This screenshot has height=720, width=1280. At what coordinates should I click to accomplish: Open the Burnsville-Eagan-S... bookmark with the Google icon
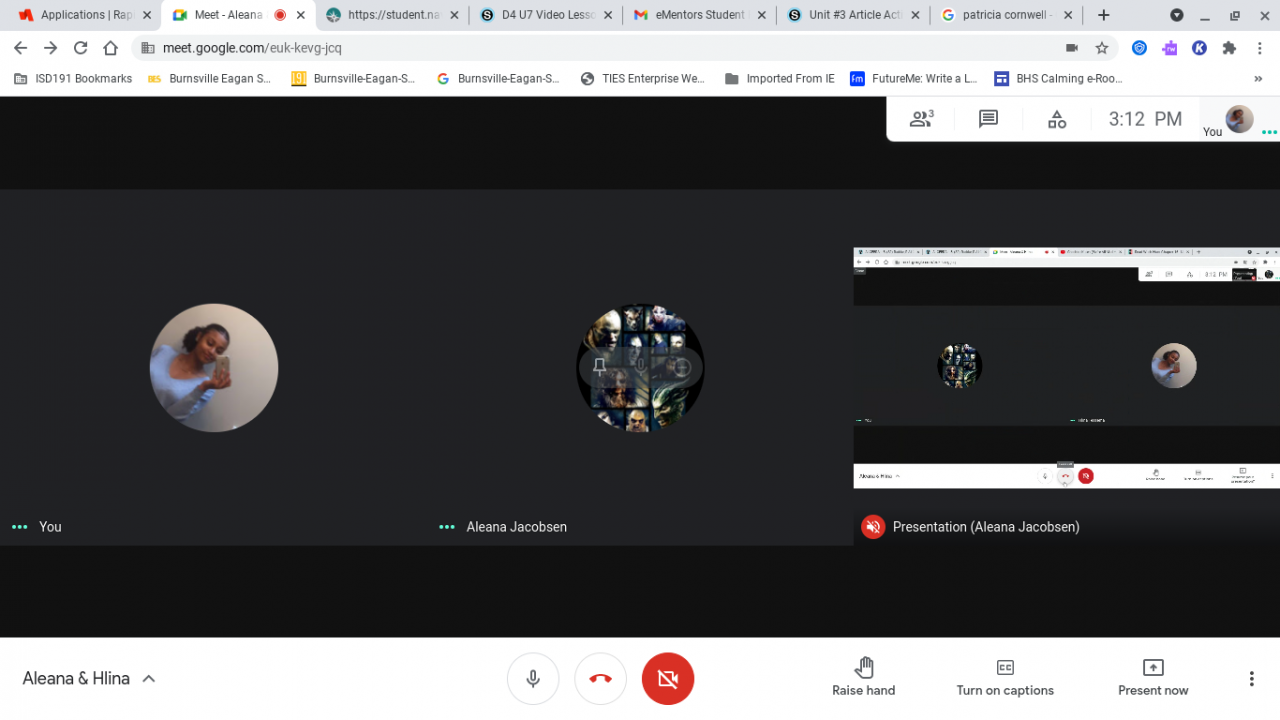click(x=498, y=79)
